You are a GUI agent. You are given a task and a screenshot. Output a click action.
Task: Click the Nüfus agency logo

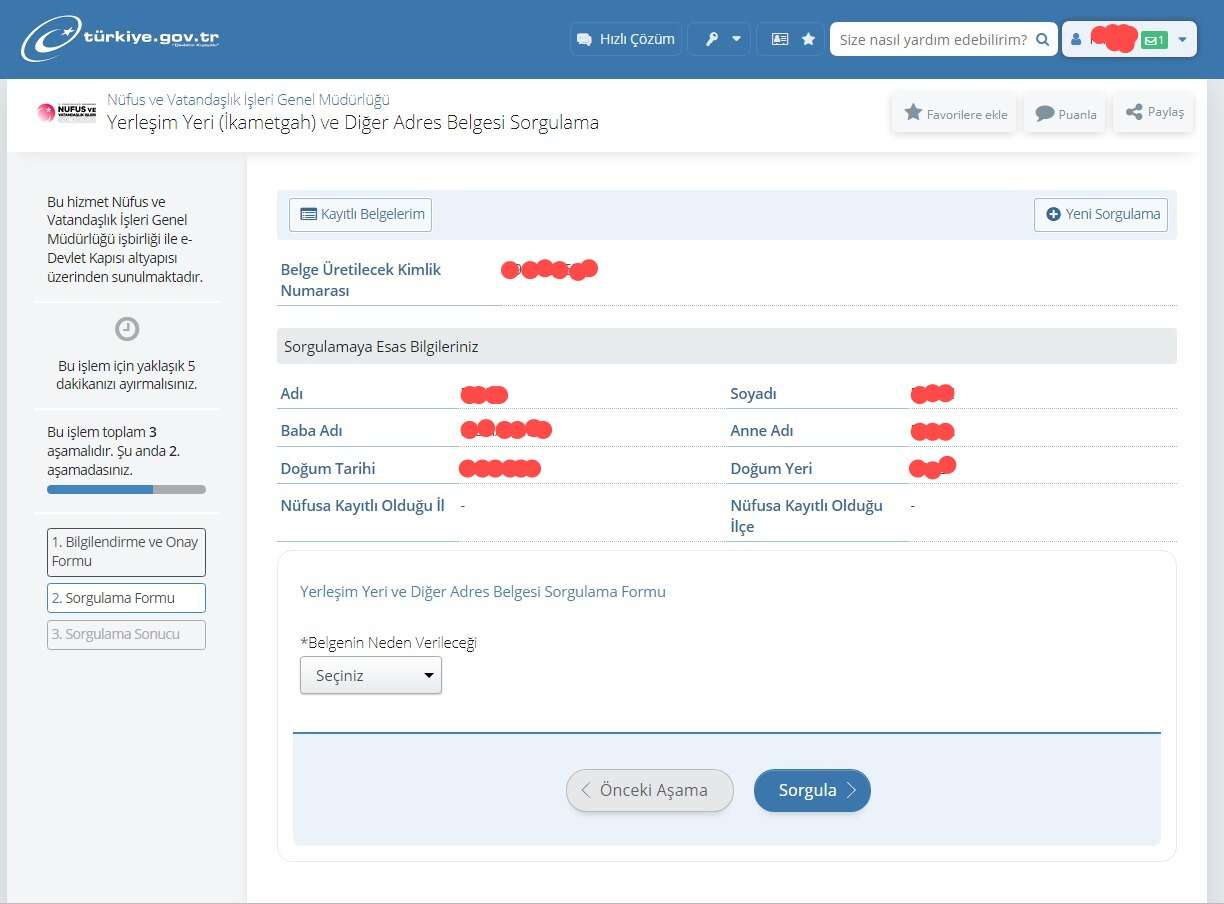tap(66, 112)
